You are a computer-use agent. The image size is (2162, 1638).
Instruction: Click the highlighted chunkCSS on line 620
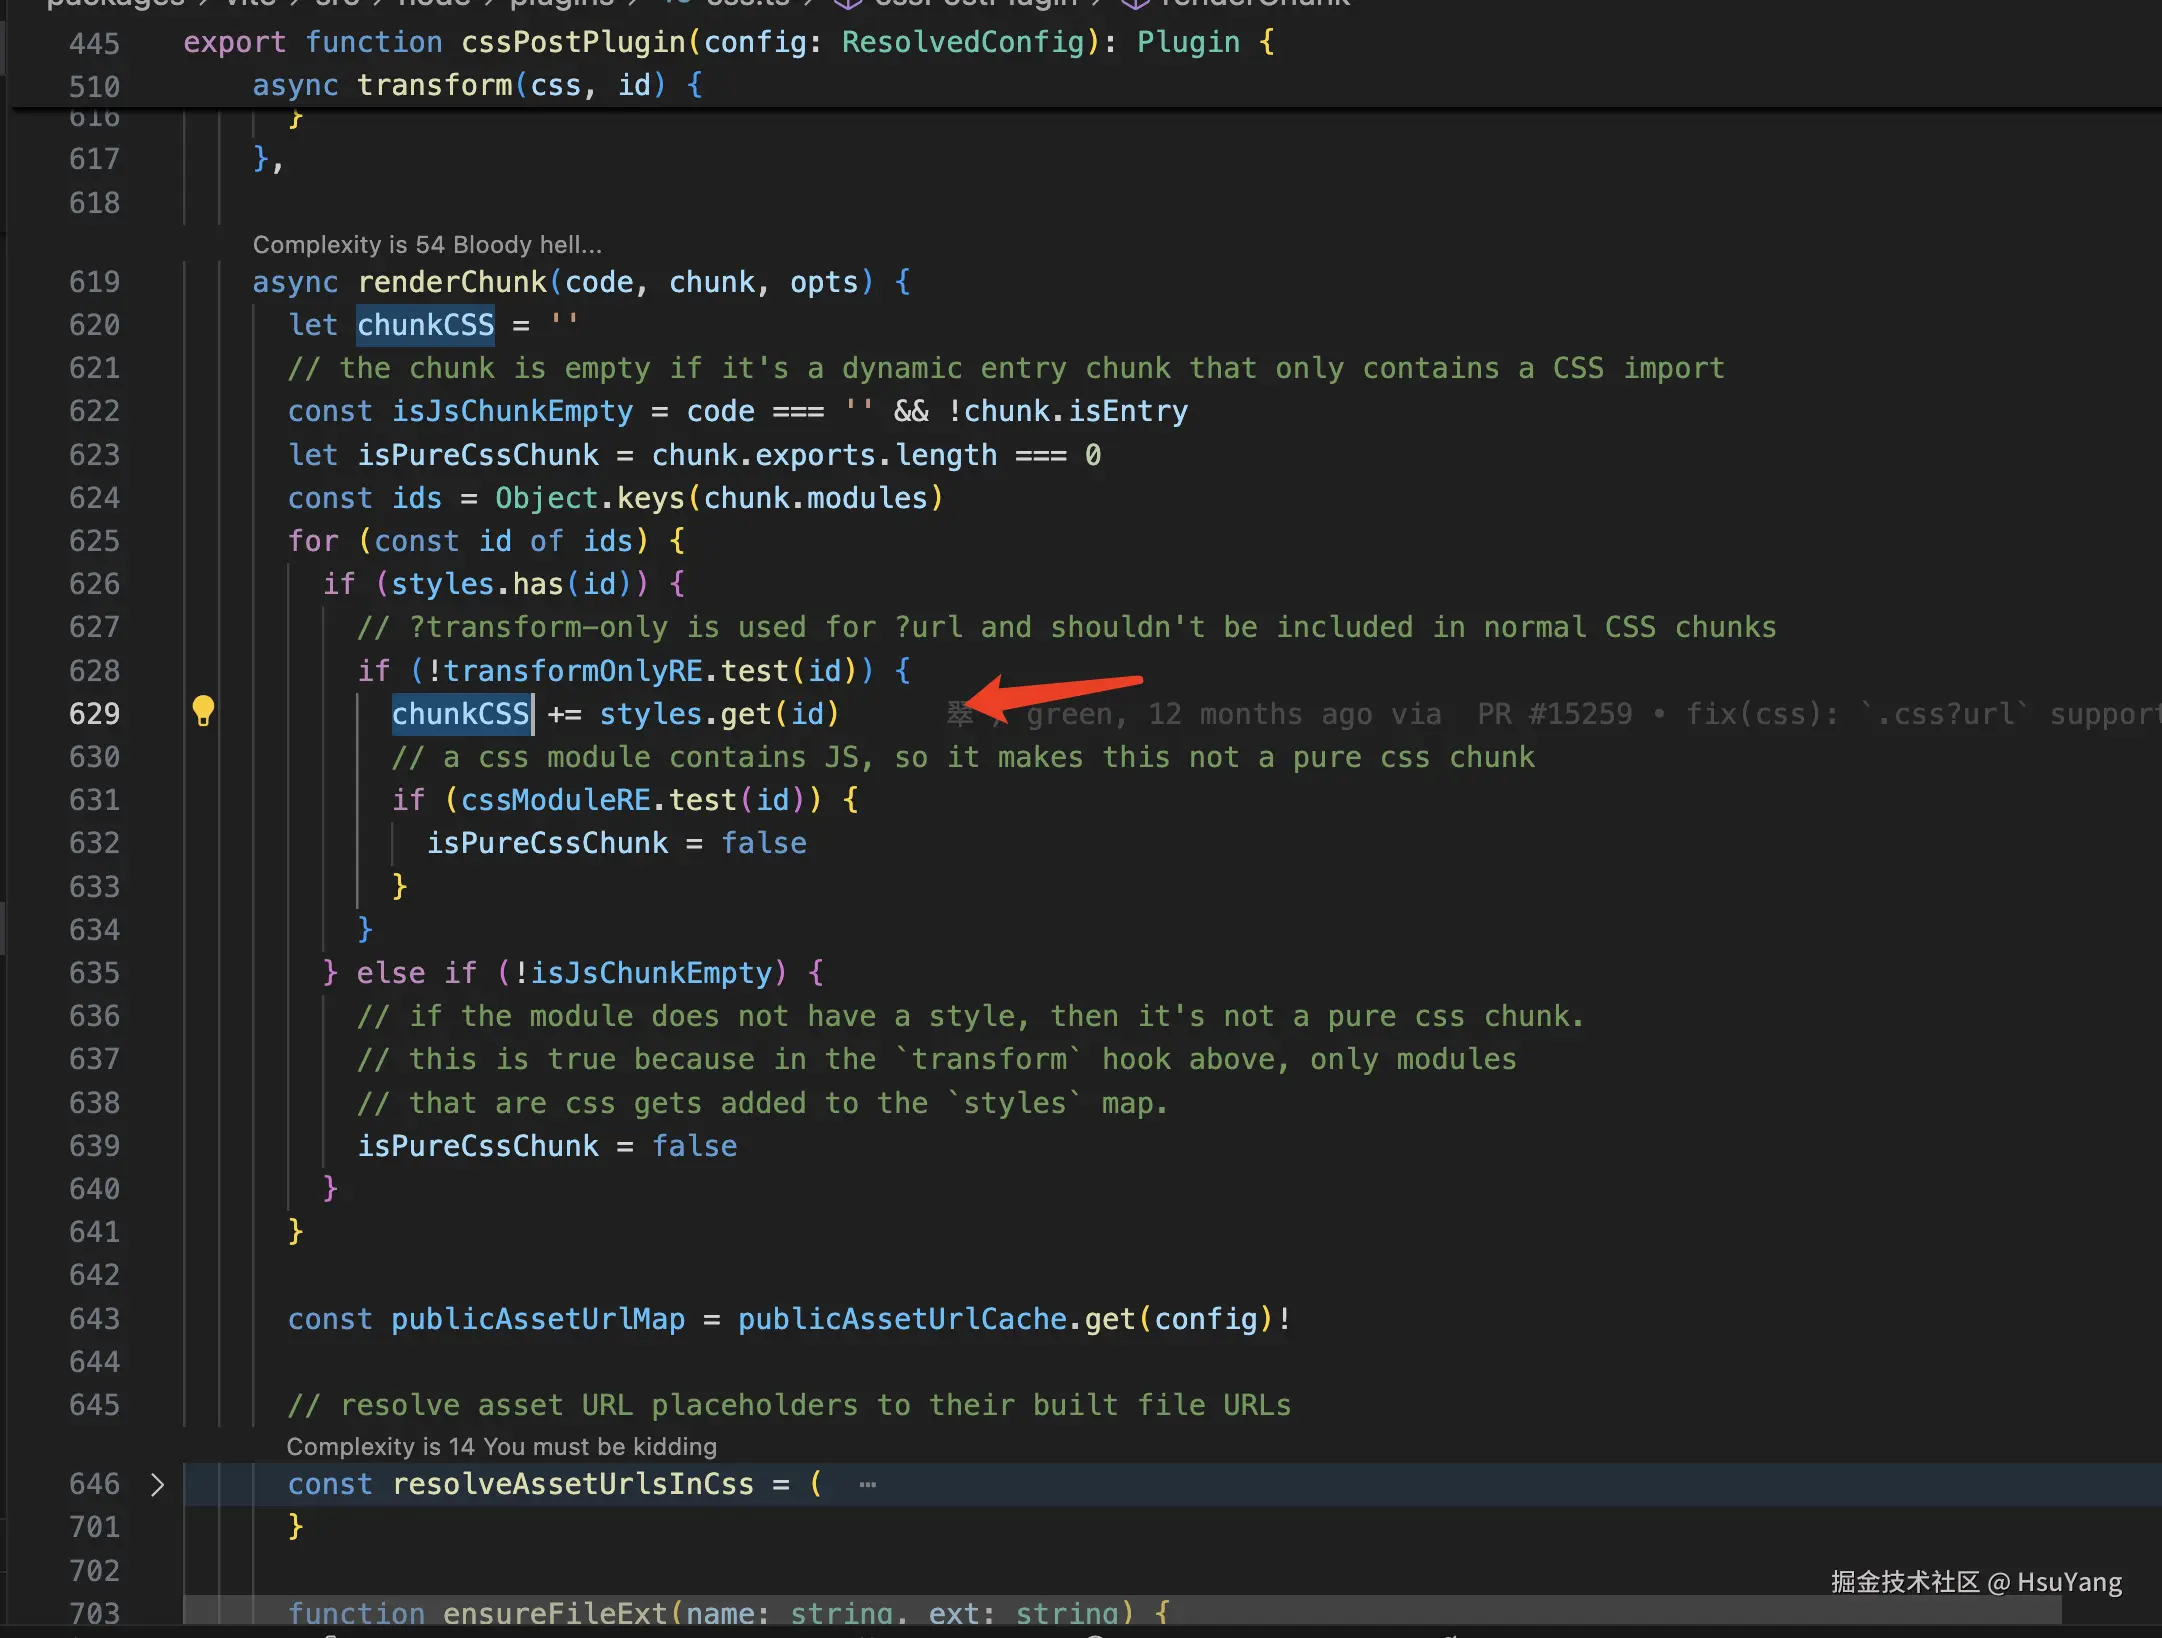coord(426,325)
